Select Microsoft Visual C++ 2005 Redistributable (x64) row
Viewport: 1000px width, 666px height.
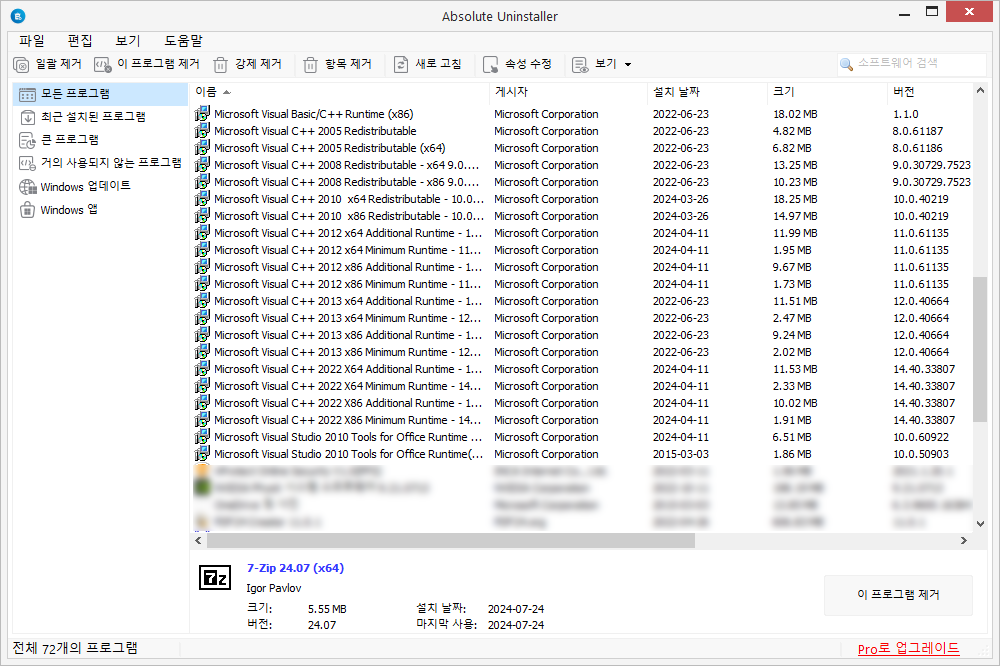pyautogui.click(x=582, y=148)
